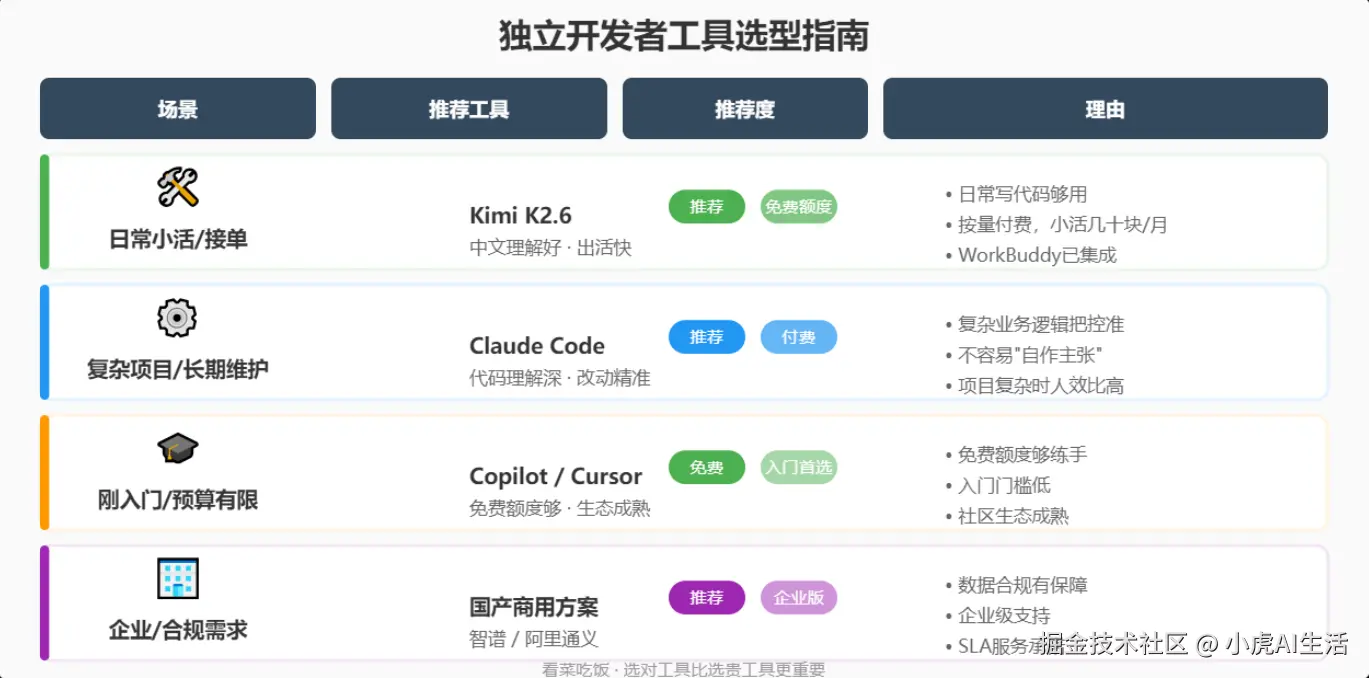Click the Claude Code tool name
This screenshot has width=1369, height=678.
[537, 346]
